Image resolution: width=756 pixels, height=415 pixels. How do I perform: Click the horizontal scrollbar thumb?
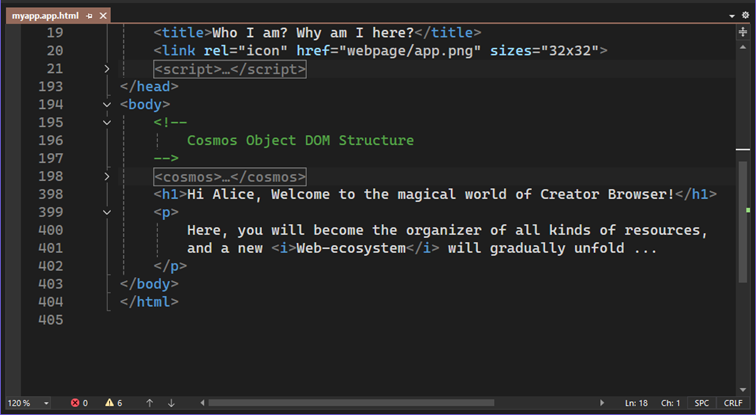pos(351,403)
